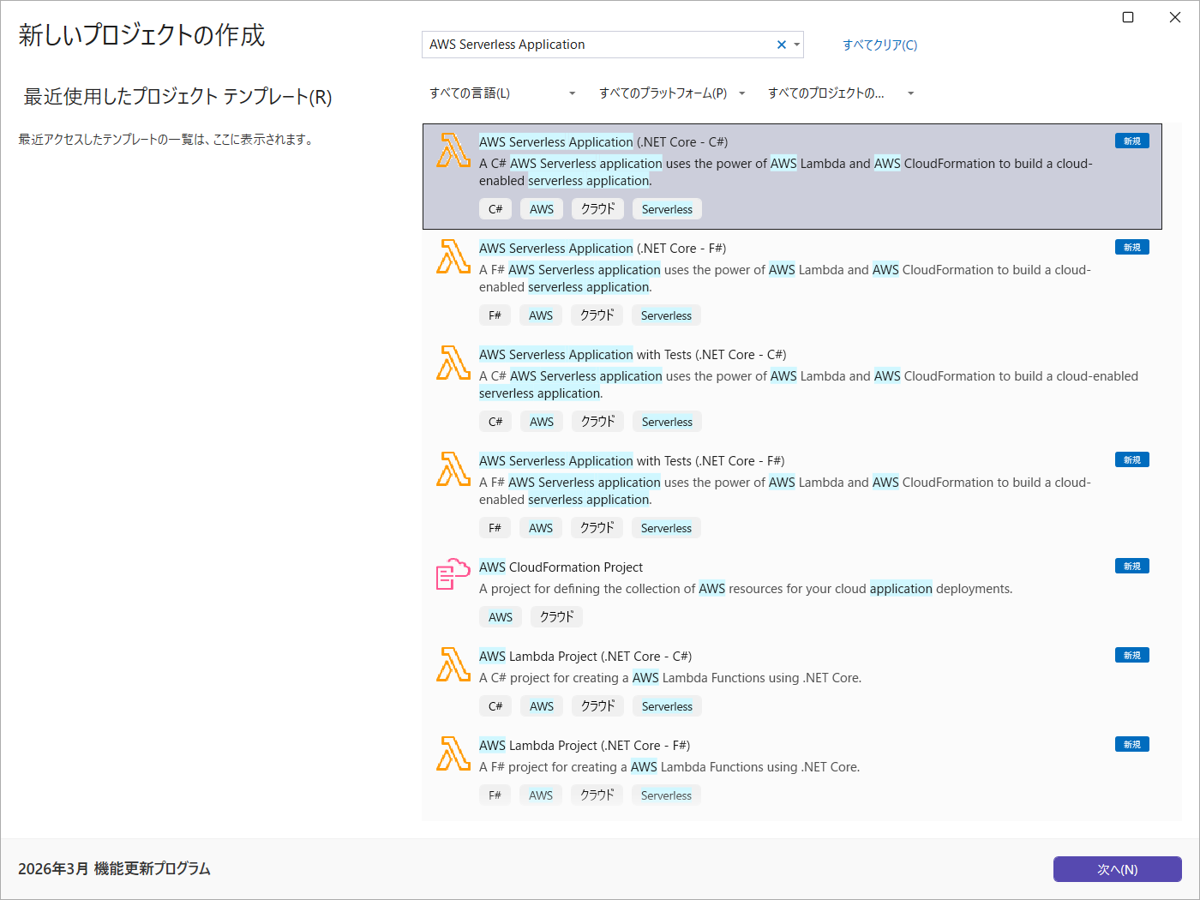Click 新規 badge on the CloudFormation Project row
The height and width of the screenshot is (900, 1200).
click(x=1132, y=566)
